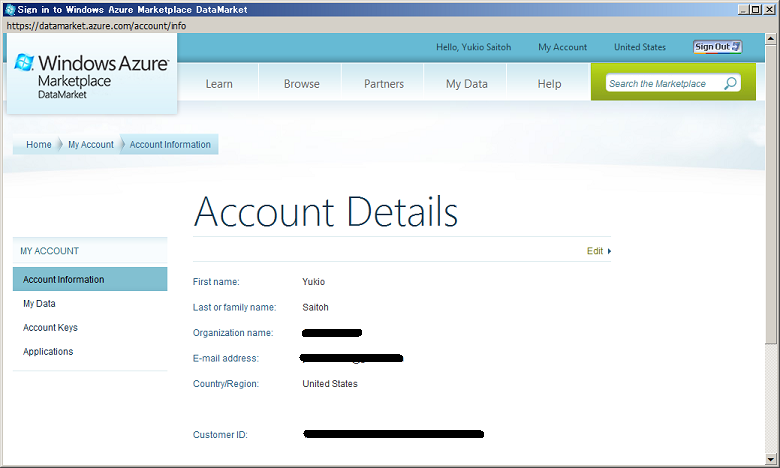Select Account Information in sidebar
The height and width of the screenshot is (468, 780).
[x=64, y=280]
